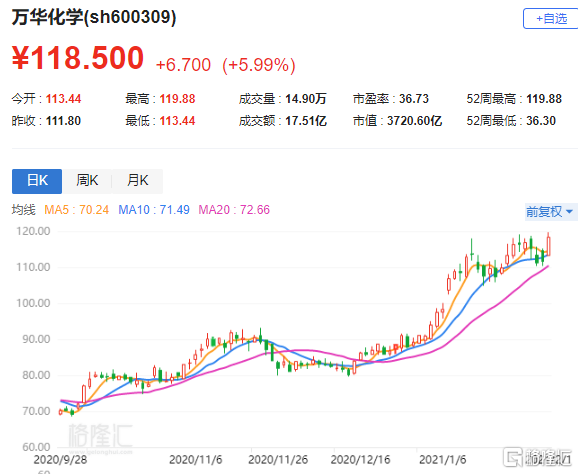This screenshot has height=474, width=578.
Task: Click the MA5 : 70.24 indicator label
Action: point(76,210)
